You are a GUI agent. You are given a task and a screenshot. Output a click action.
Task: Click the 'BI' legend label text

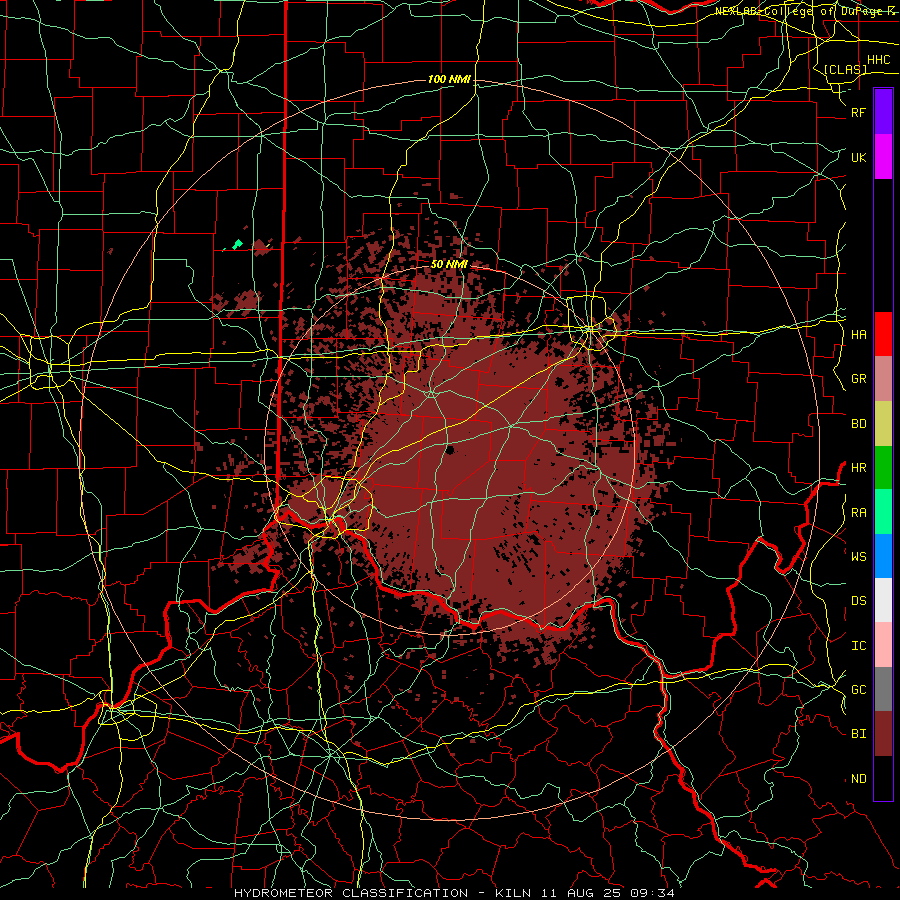pos(858,734)
